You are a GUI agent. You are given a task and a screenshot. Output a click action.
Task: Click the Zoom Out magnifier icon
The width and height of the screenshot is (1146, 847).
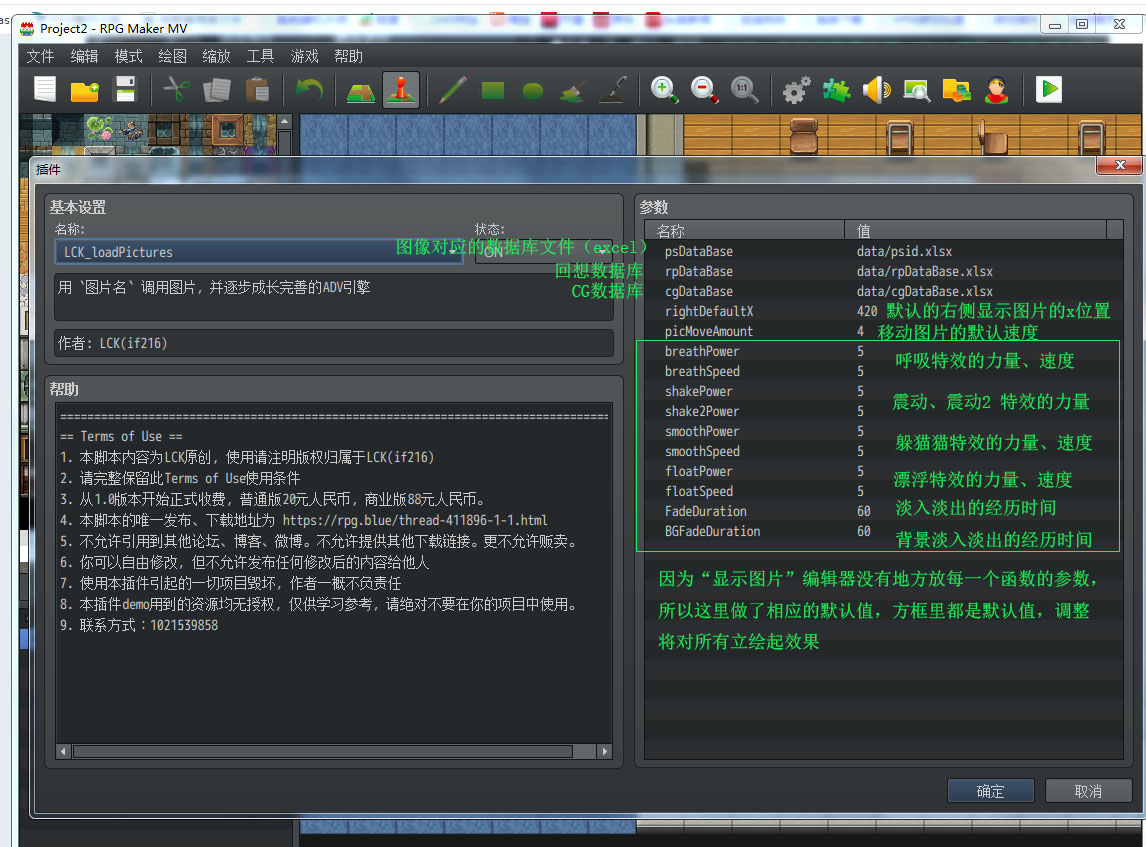click(705, 90)
